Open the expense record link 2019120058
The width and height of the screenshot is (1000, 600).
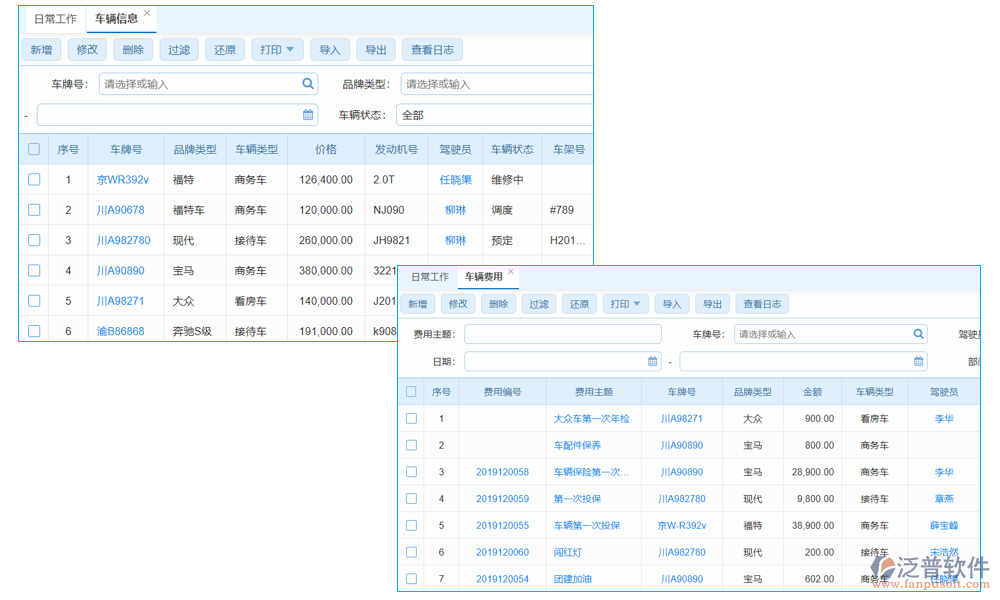point(503,471)
